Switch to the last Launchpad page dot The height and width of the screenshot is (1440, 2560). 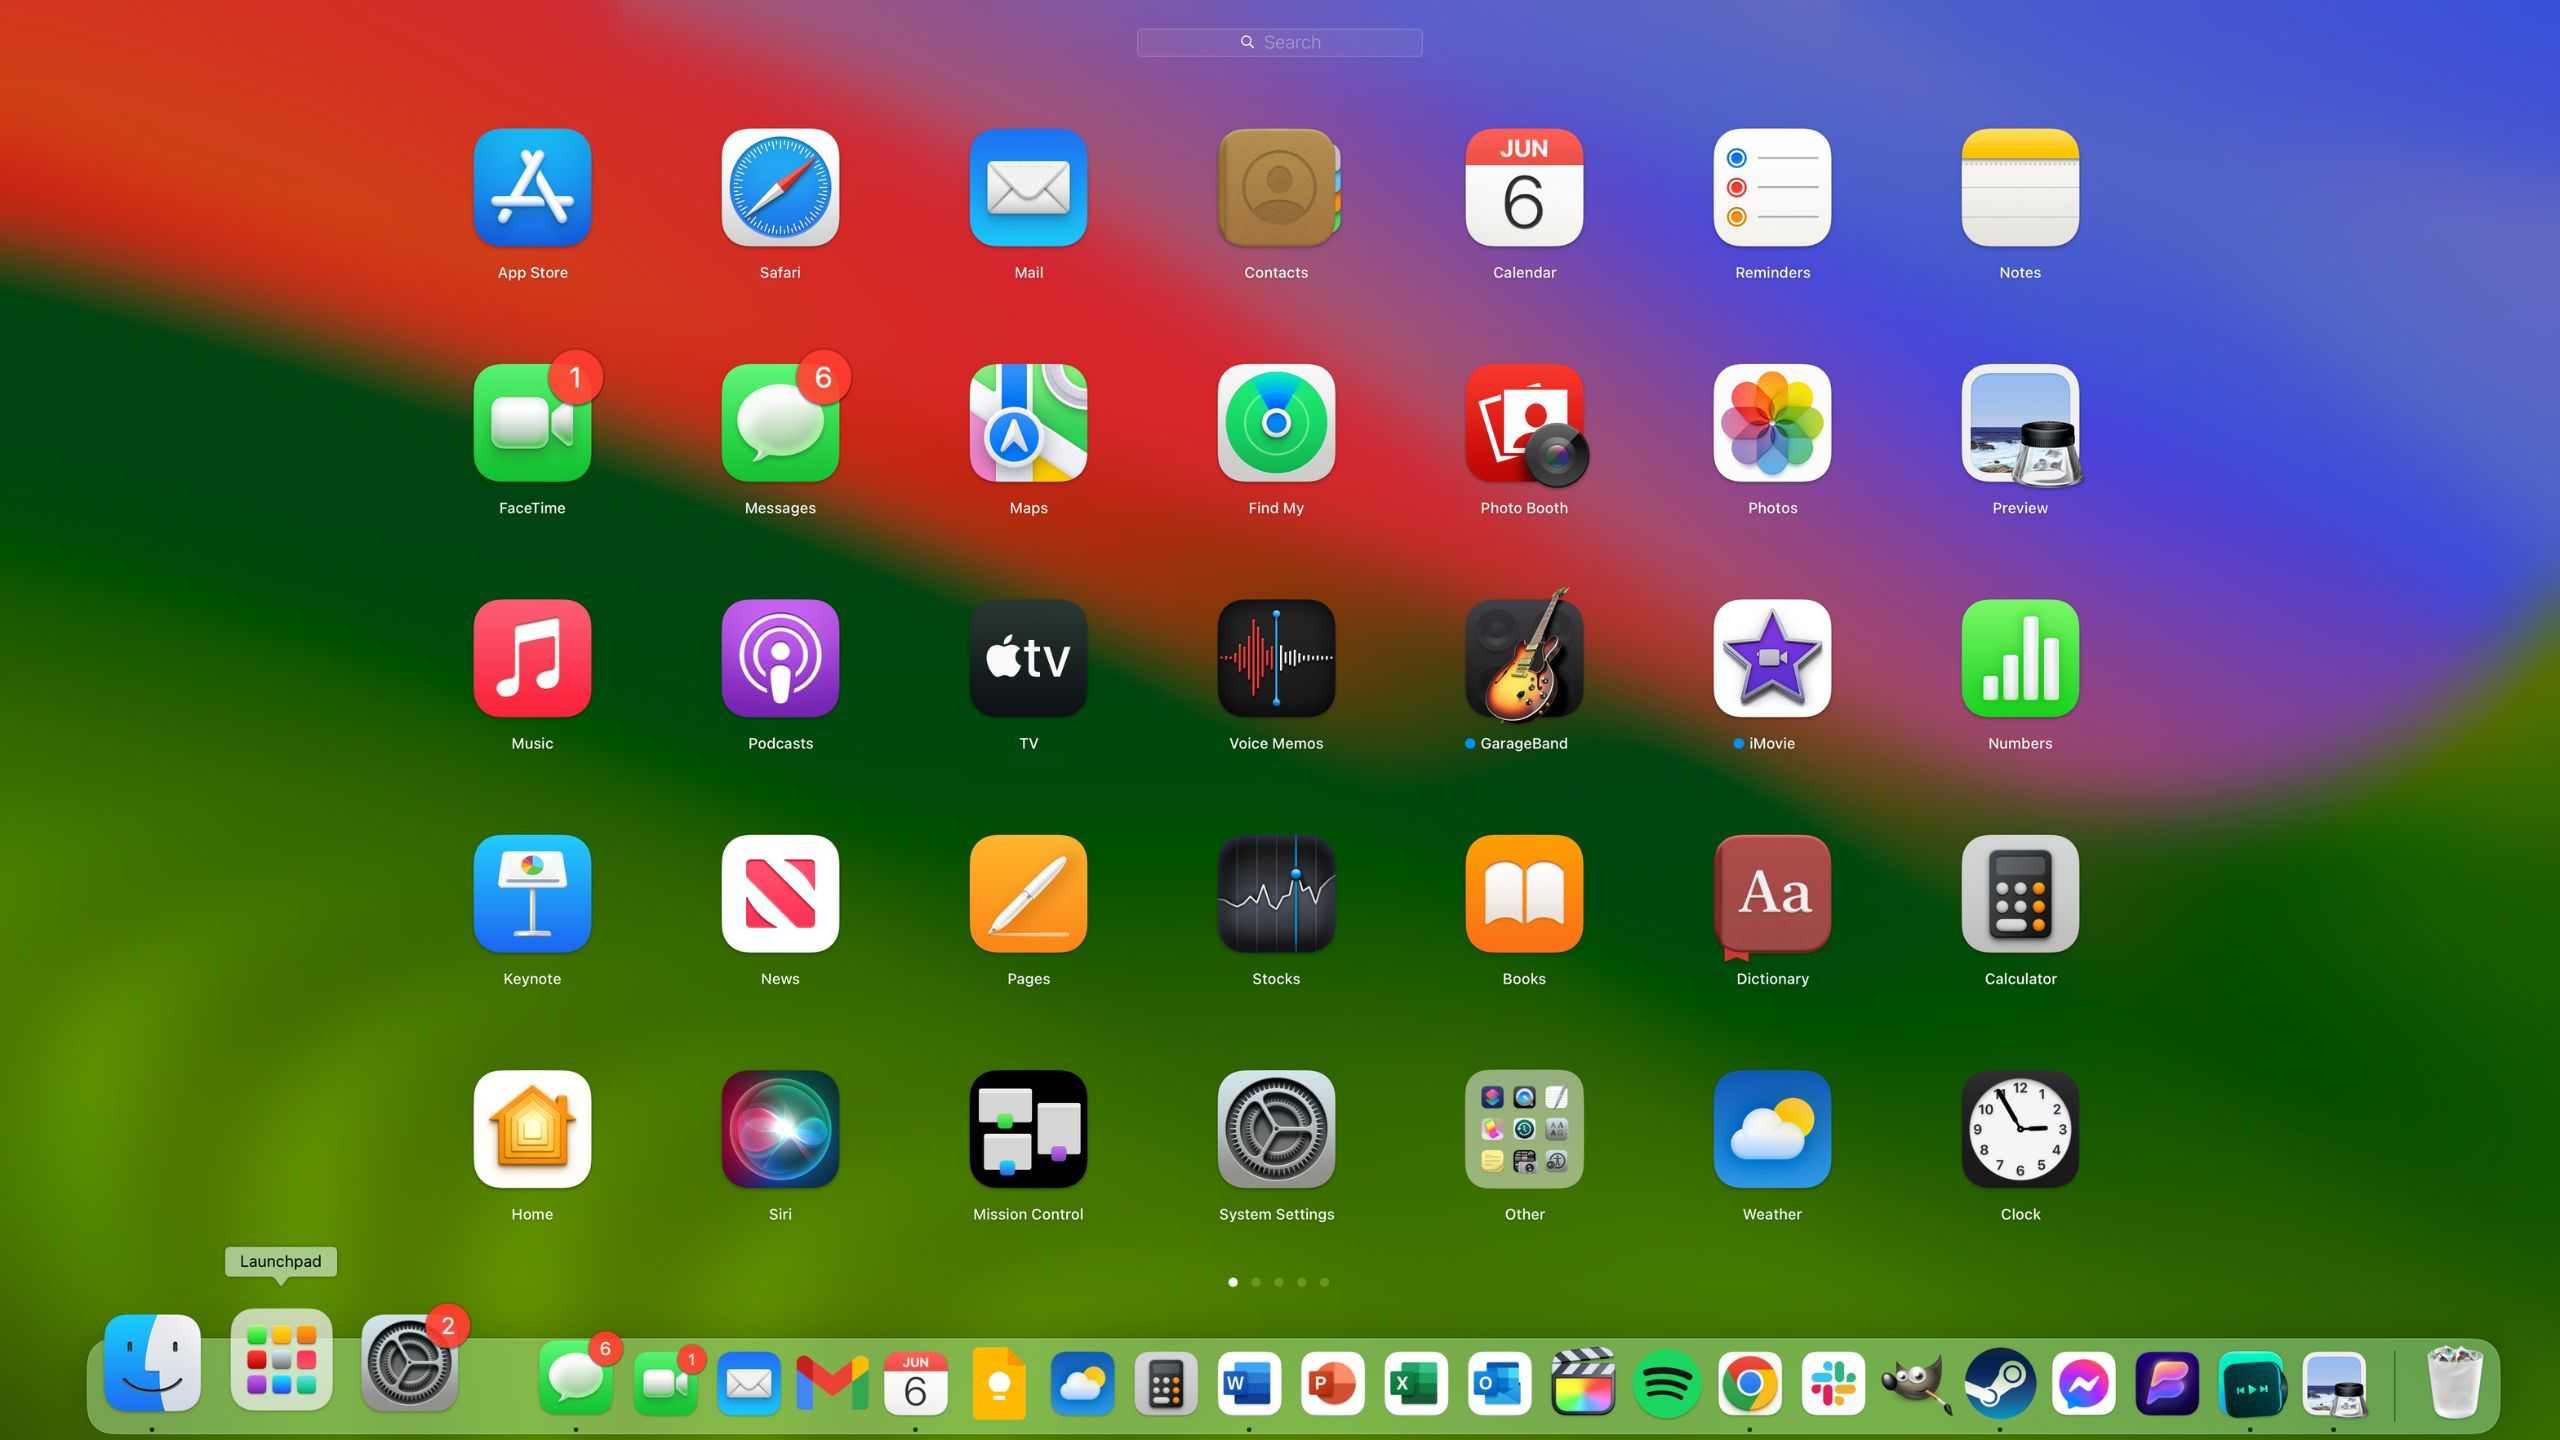pyautogui.click(x=1325, y=1282)
